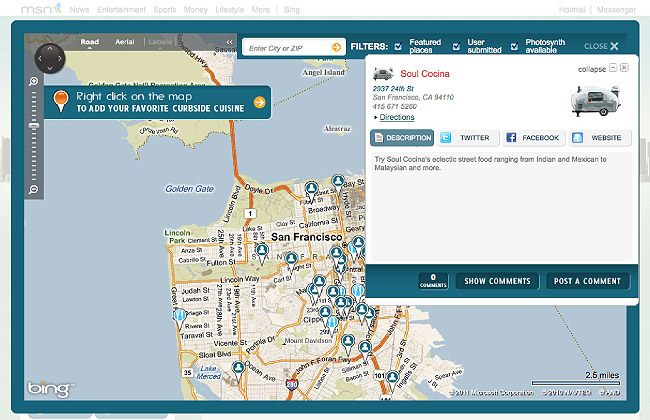
Task: Click the Alcatraz map label
Action: pyautogui.click(x=337, y=129)
